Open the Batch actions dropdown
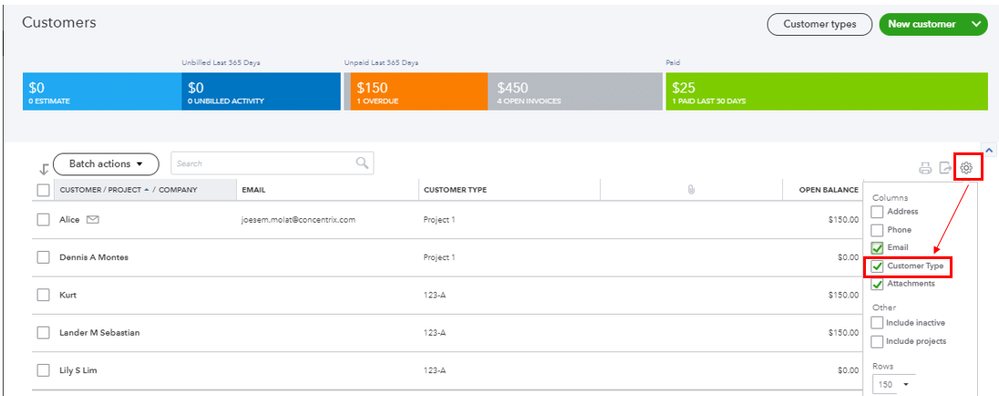The image size is (999, 396). tap(106, 164)
